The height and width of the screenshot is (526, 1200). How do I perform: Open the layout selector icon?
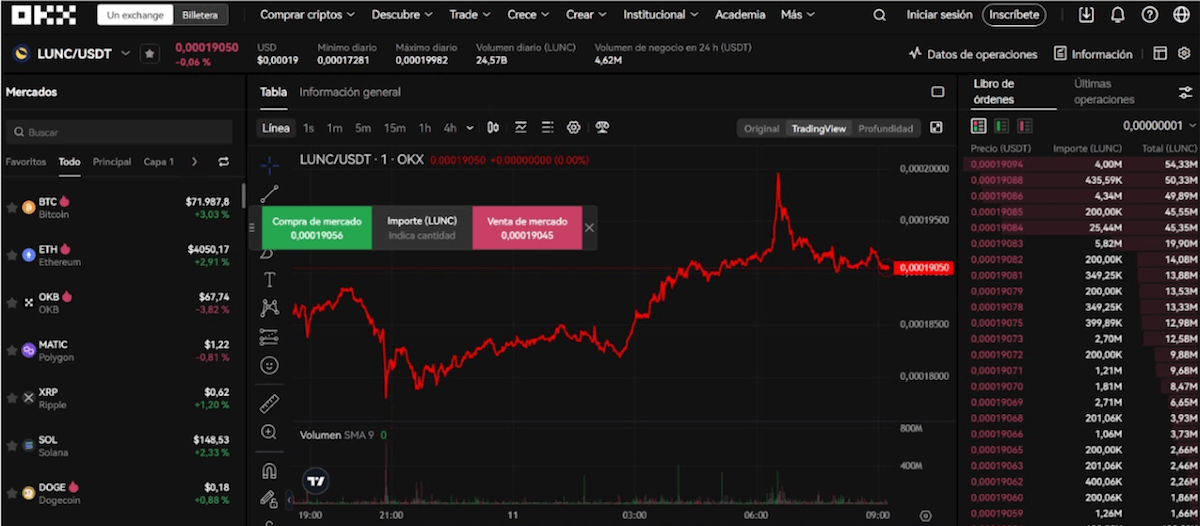(1160, 54)
